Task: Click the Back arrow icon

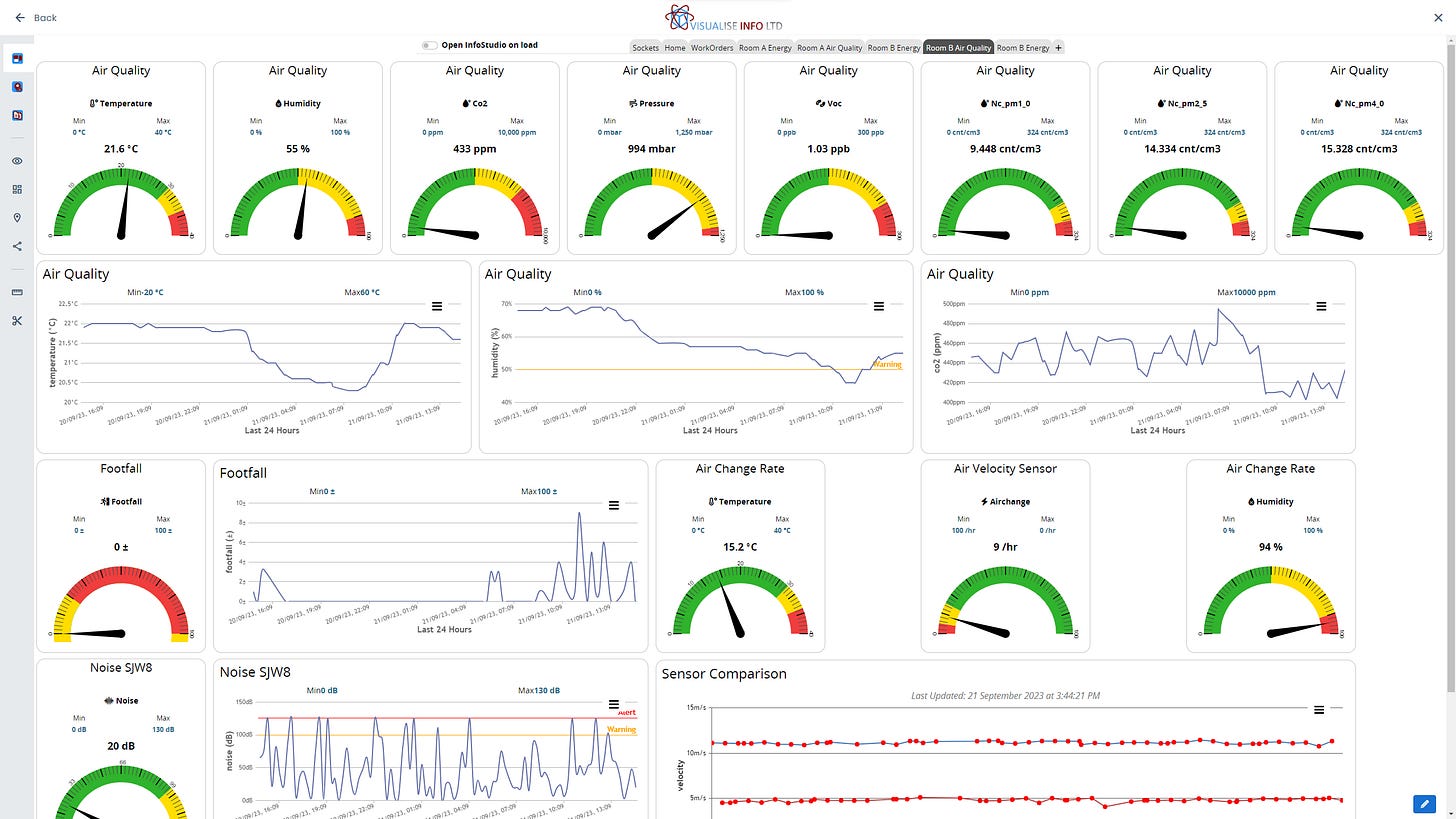Action: pyautogui.click(x=20, y=18)
